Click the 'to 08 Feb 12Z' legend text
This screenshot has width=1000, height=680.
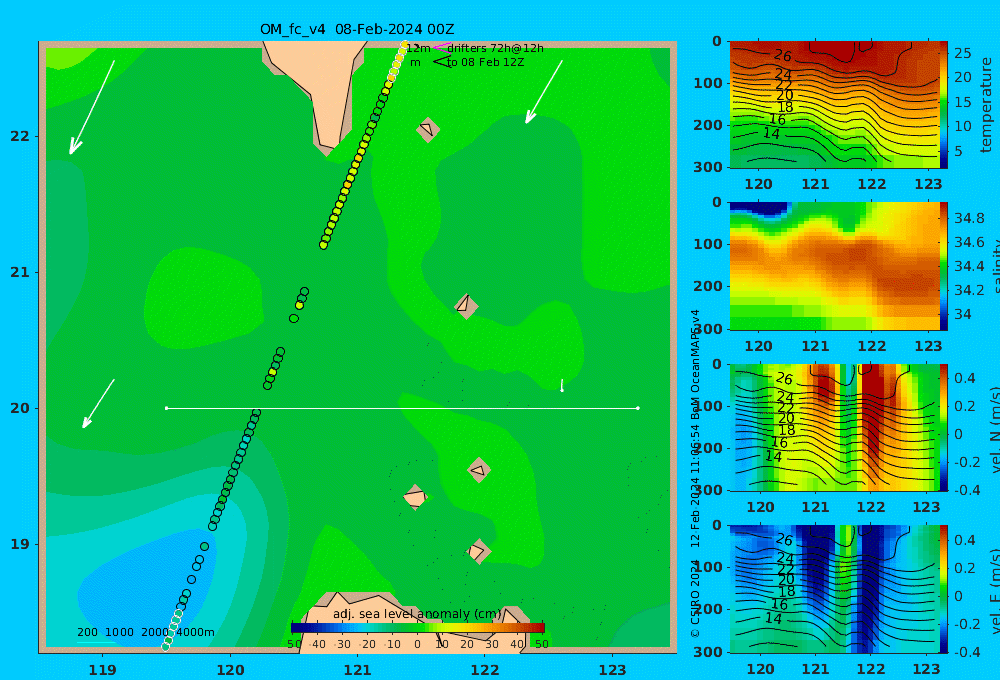485,62
